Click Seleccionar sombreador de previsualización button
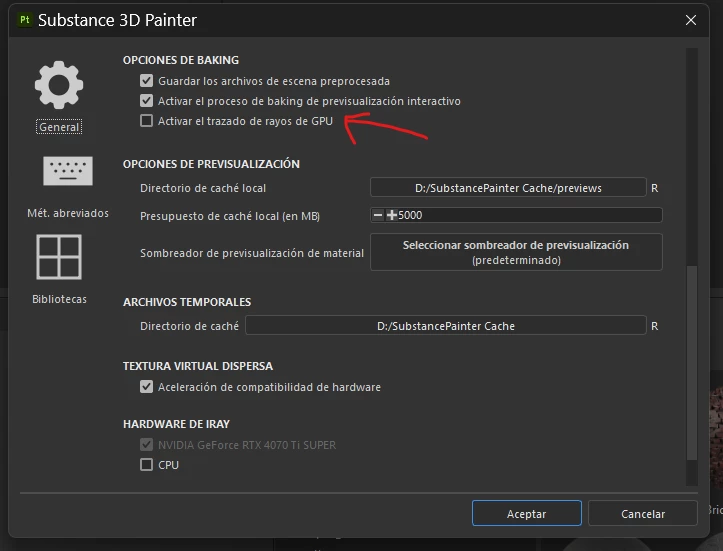 (516, 252)
